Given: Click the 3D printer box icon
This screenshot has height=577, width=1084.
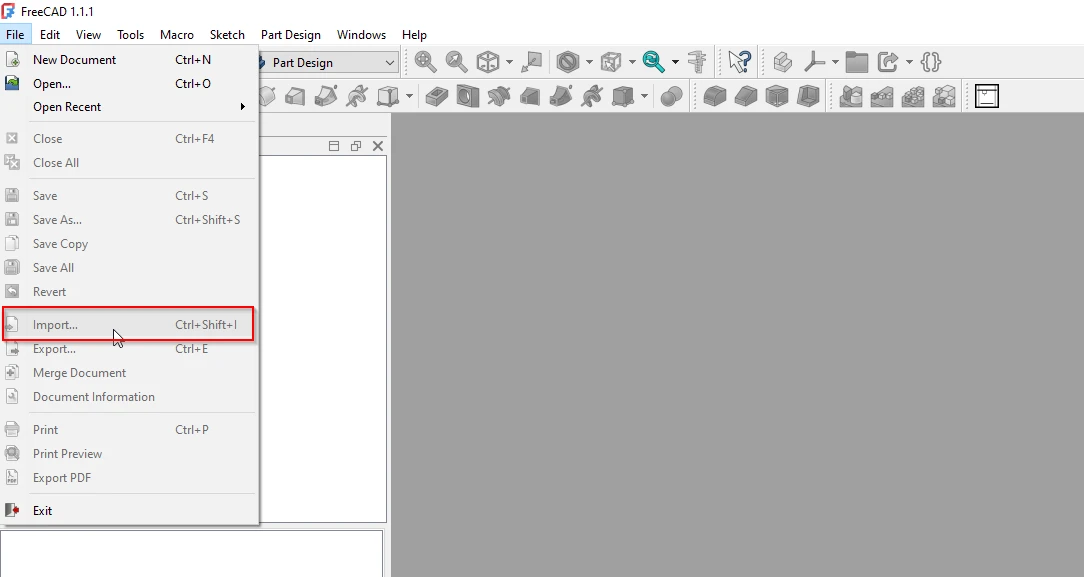Looking at the screenshot, I should 987,96.
